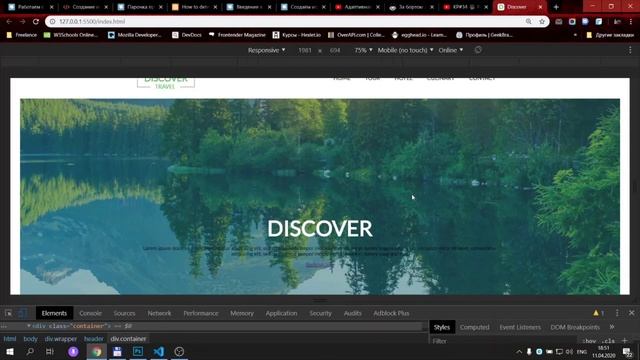
Task: Open the 75% zoom dropdown
Action: tap(363, 50)
